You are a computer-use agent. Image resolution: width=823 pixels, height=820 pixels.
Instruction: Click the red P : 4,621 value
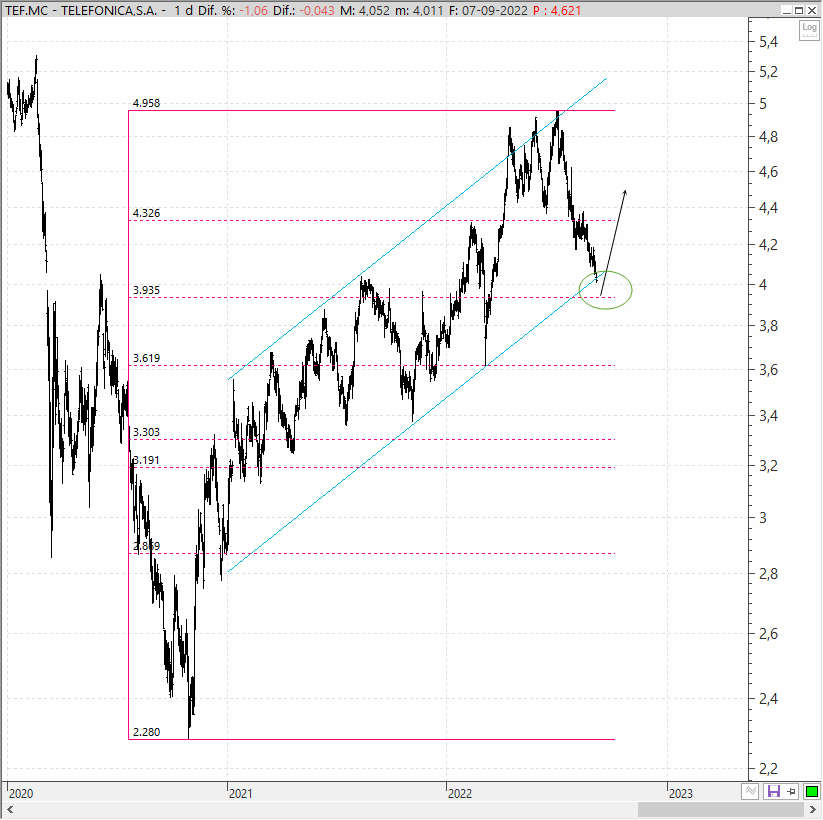pyautogui.click(x=557, y=10)
